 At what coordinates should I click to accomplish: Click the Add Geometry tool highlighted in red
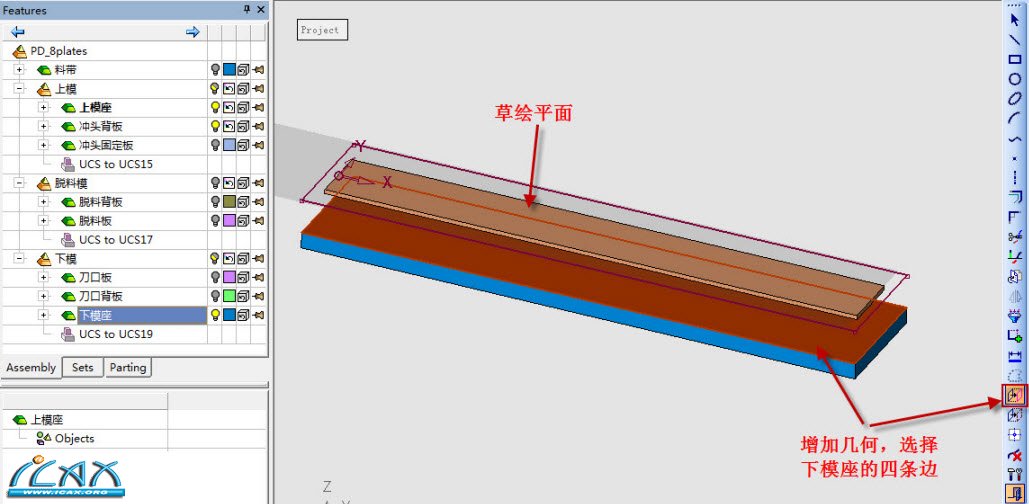tap(1015, 396)
